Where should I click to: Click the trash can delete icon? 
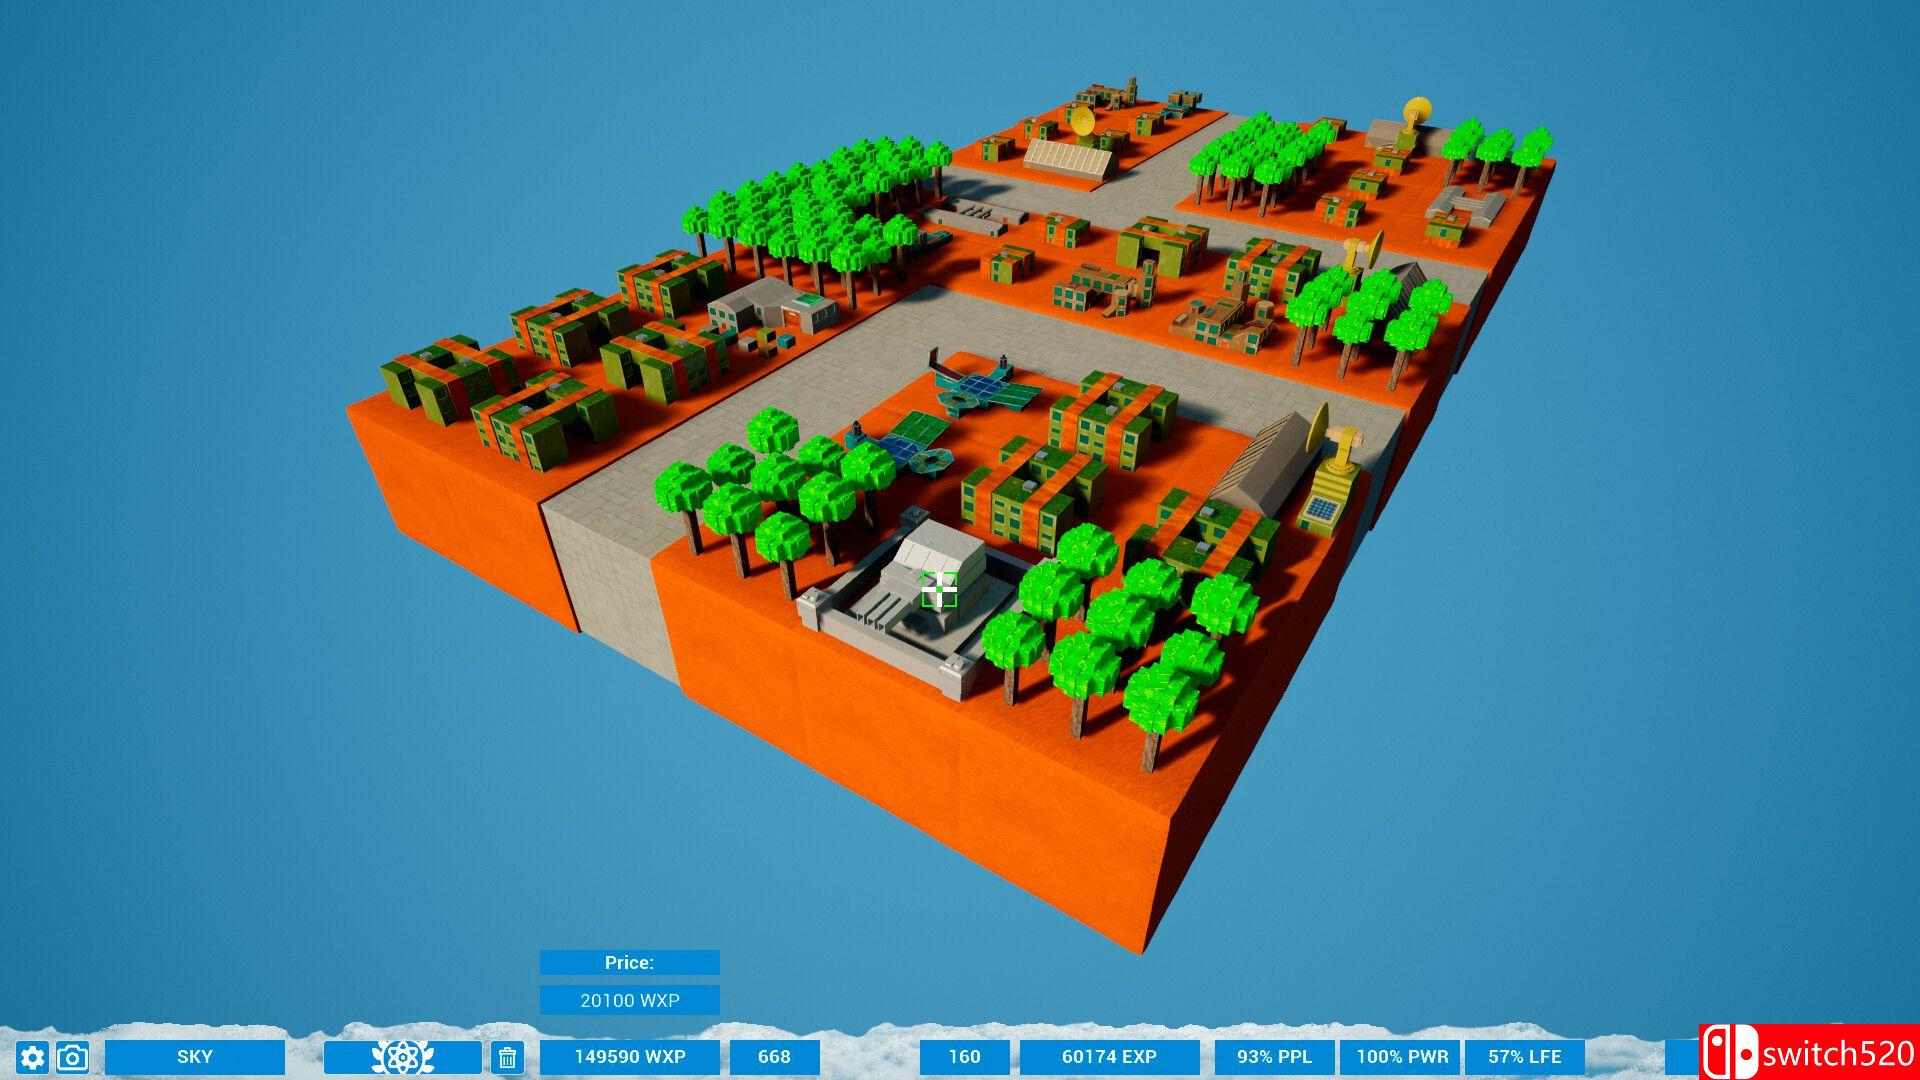point(507,1057)
